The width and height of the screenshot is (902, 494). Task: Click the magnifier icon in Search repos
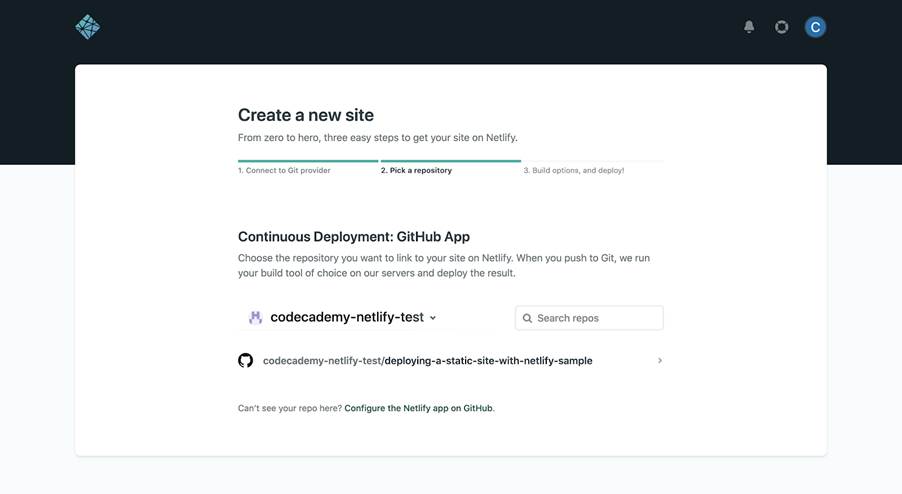527,318
